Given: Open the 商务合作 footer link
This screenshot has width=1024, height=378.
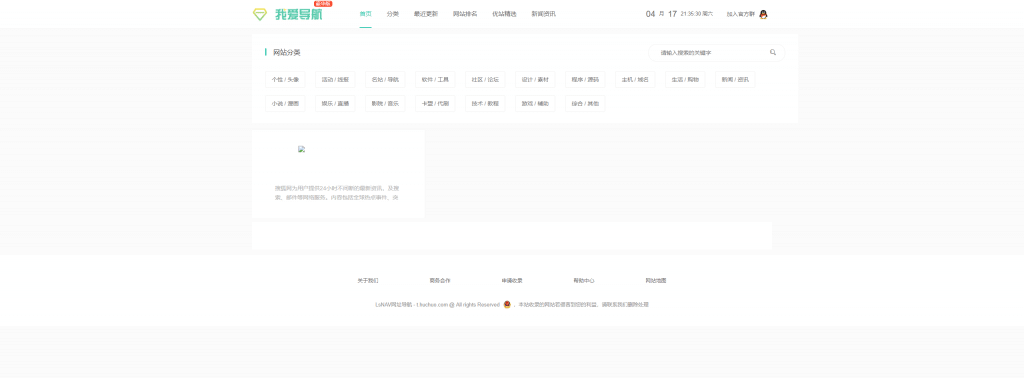Looking at the screenshot, I should coord(440,281).
